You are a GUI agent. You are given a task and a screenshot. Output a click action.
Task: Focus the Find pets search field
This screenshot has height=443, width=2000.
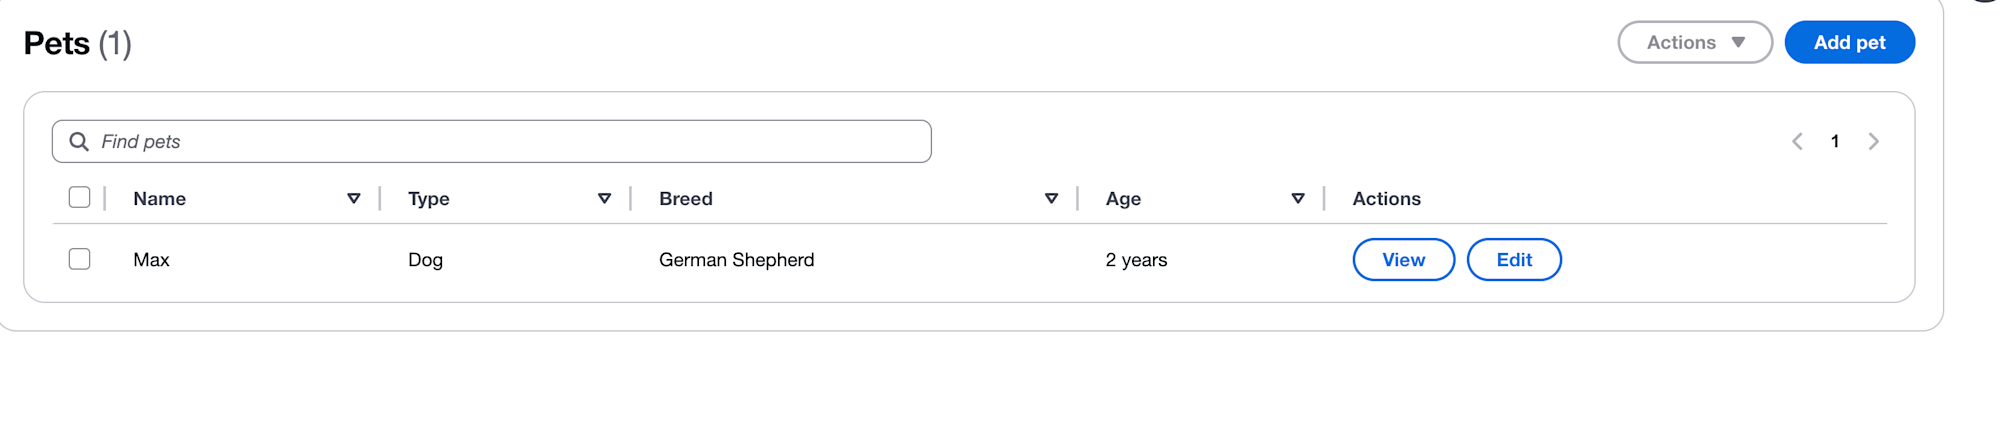coord(492,142)
